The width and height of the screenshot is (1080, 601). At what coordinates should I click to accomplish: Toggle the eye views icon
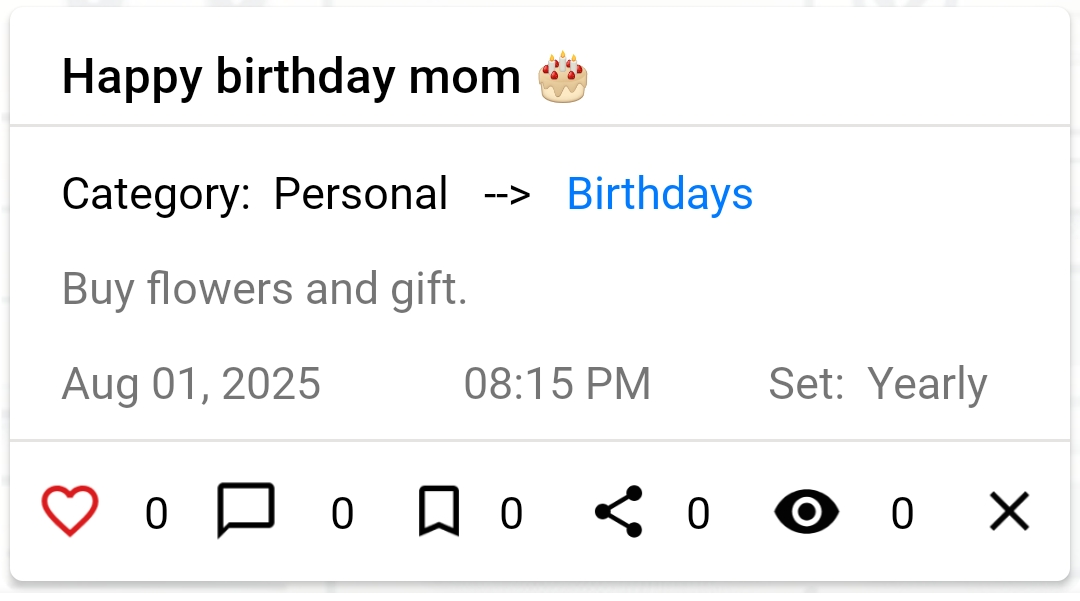tap(807, 512)
